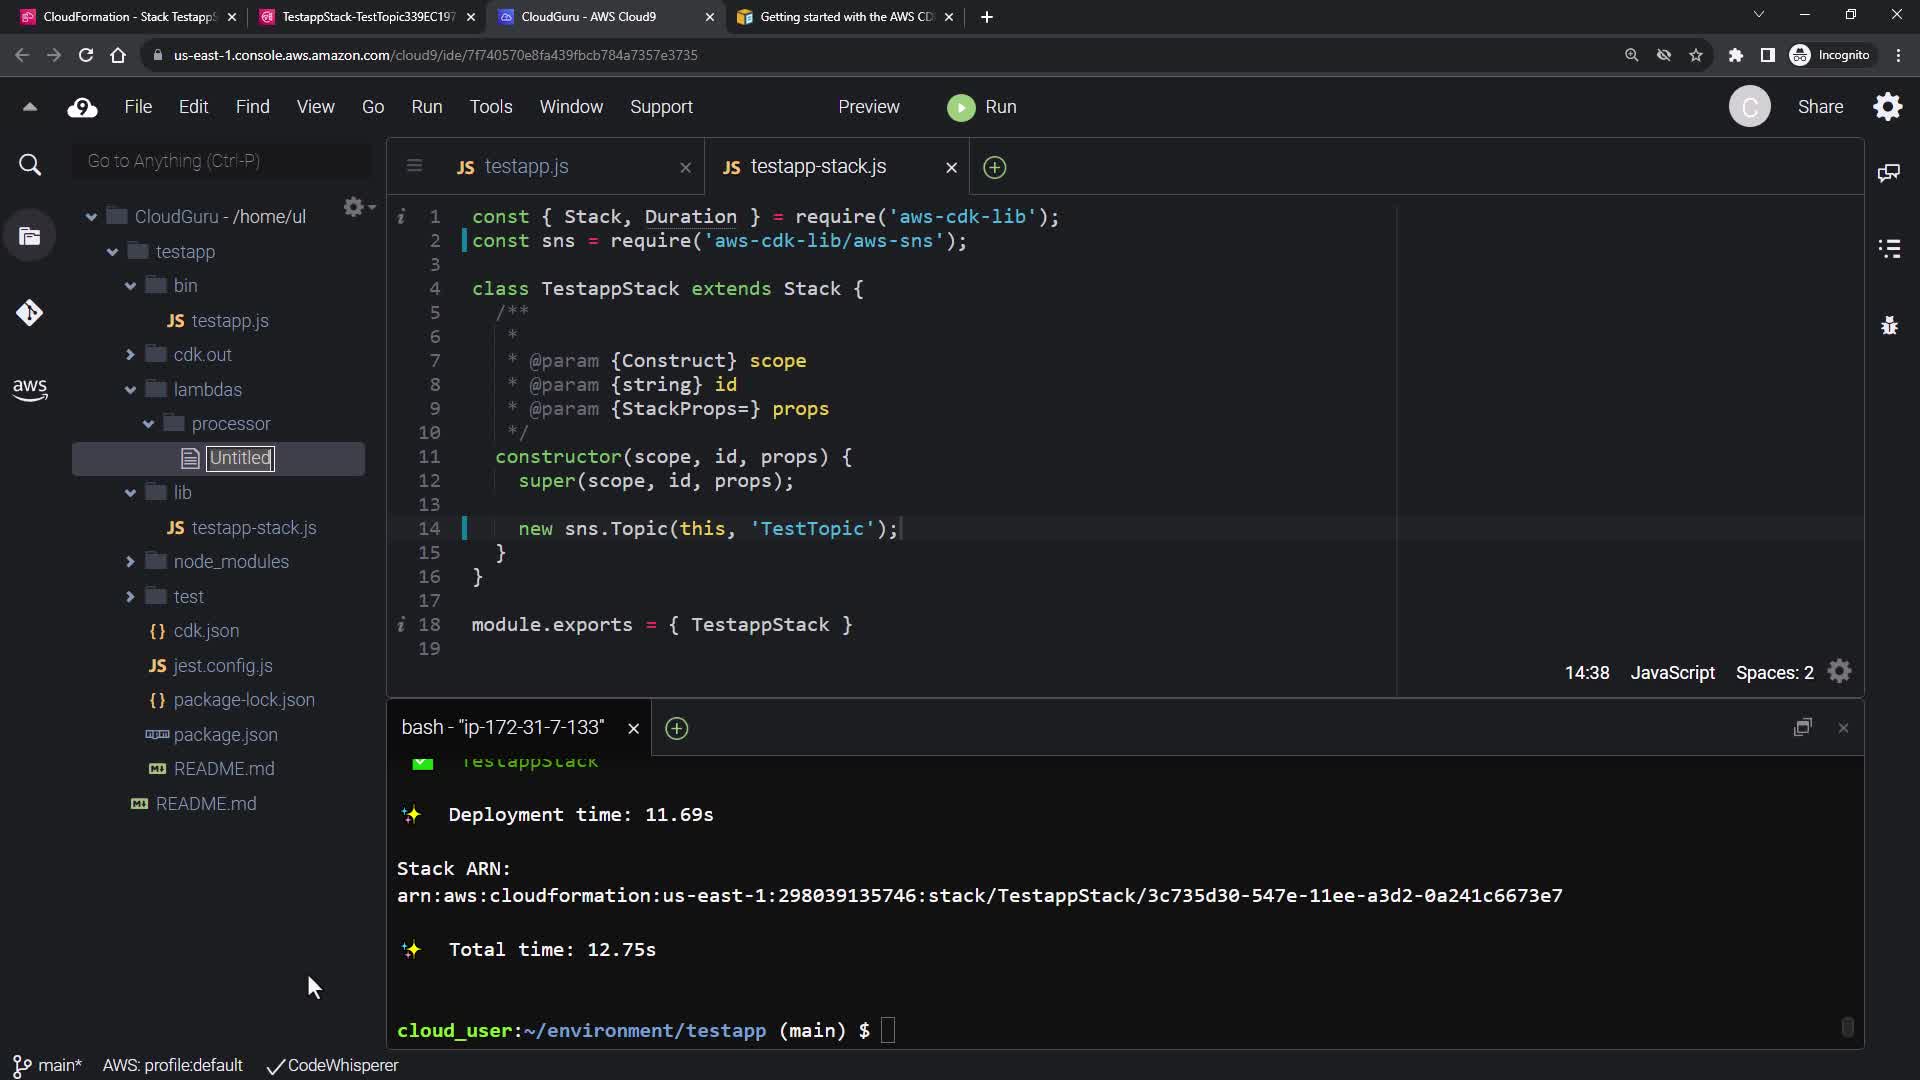Open the Debugger bug icon on right

[1889, 326]
